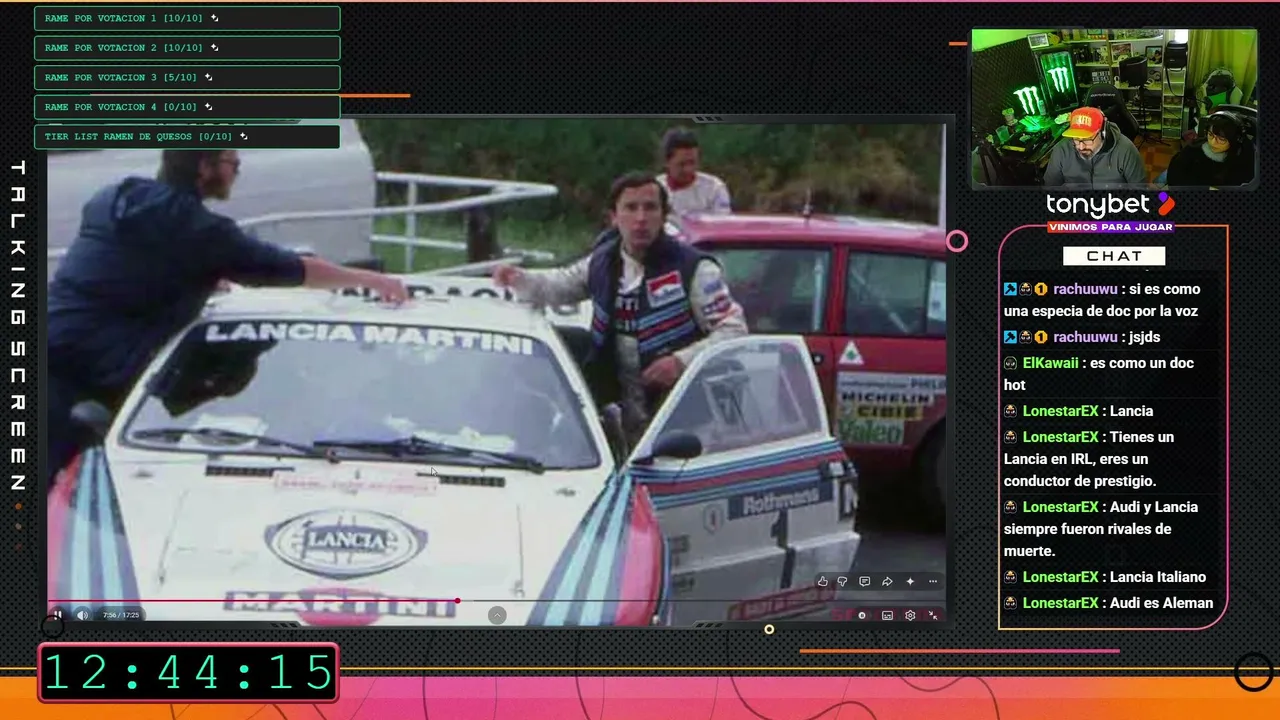This screenshot has width=1280, height=720.
Task: Click chat text 'Lancia Italiano'
Action: [x=1158, y=577]
